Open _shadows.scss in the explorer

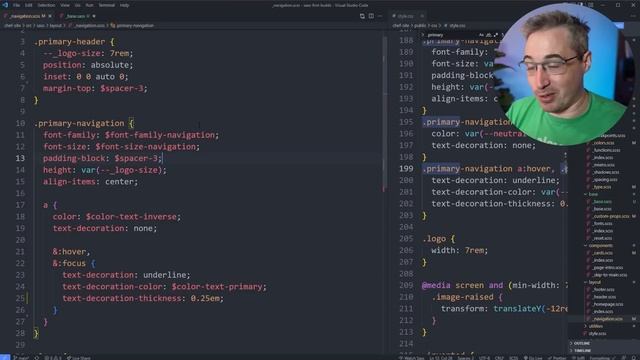click(606, 172)
